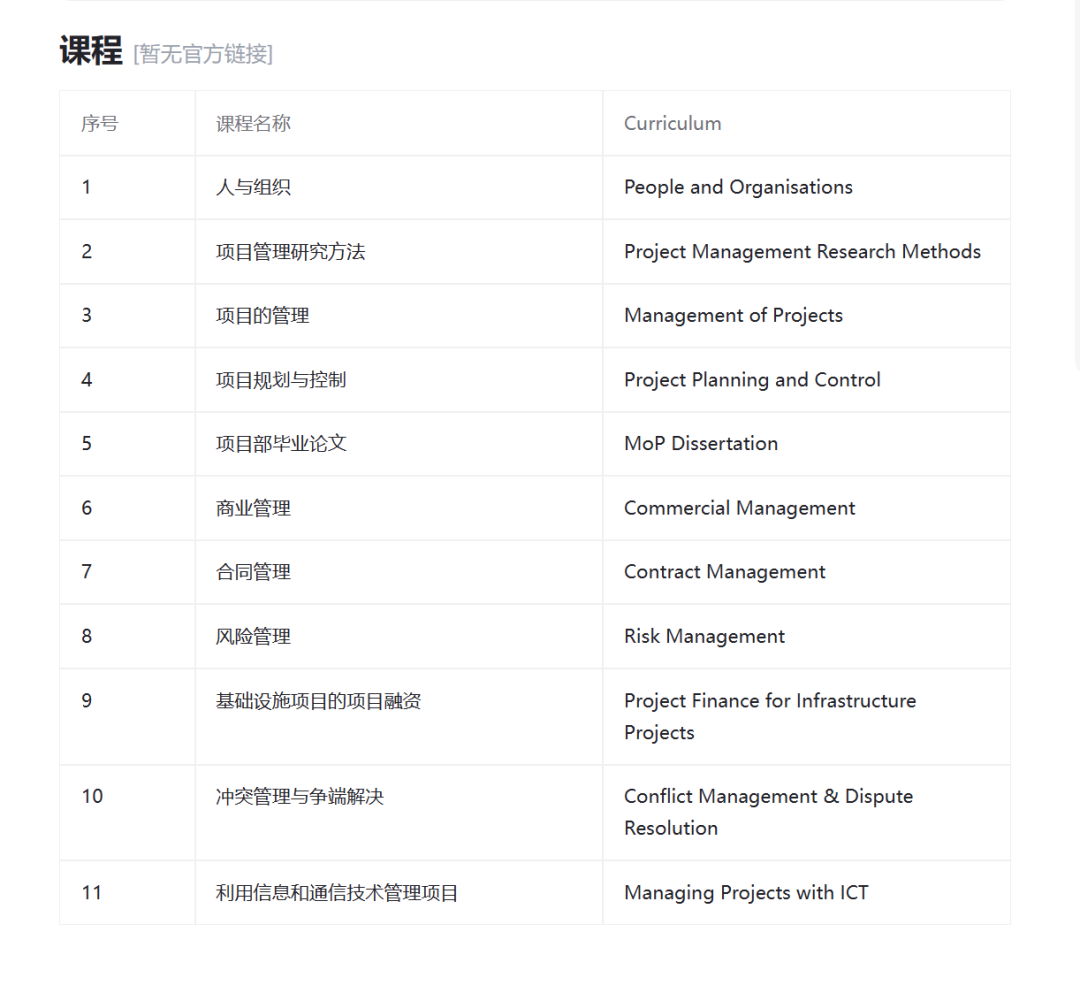Click the 商业管理 course name
1080x993 pixels.
(x=253, y=508)
